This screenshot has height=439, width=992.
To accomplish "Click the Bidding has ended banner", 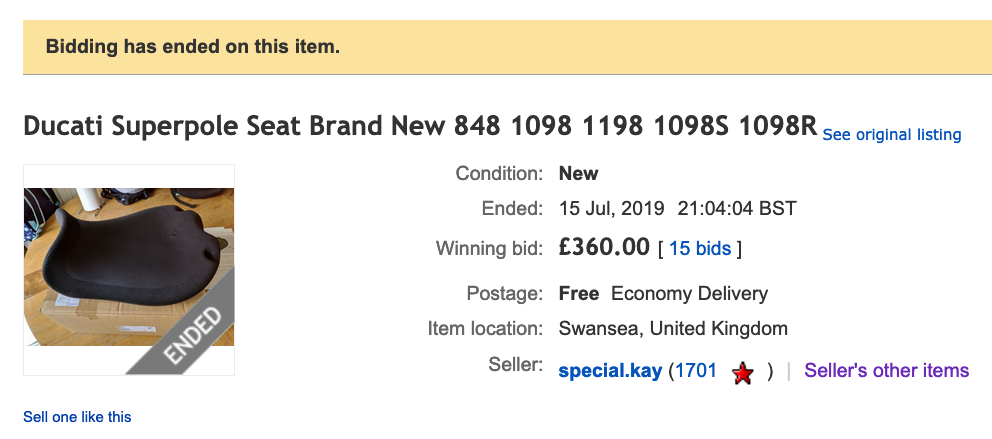I will coord(193,47).
